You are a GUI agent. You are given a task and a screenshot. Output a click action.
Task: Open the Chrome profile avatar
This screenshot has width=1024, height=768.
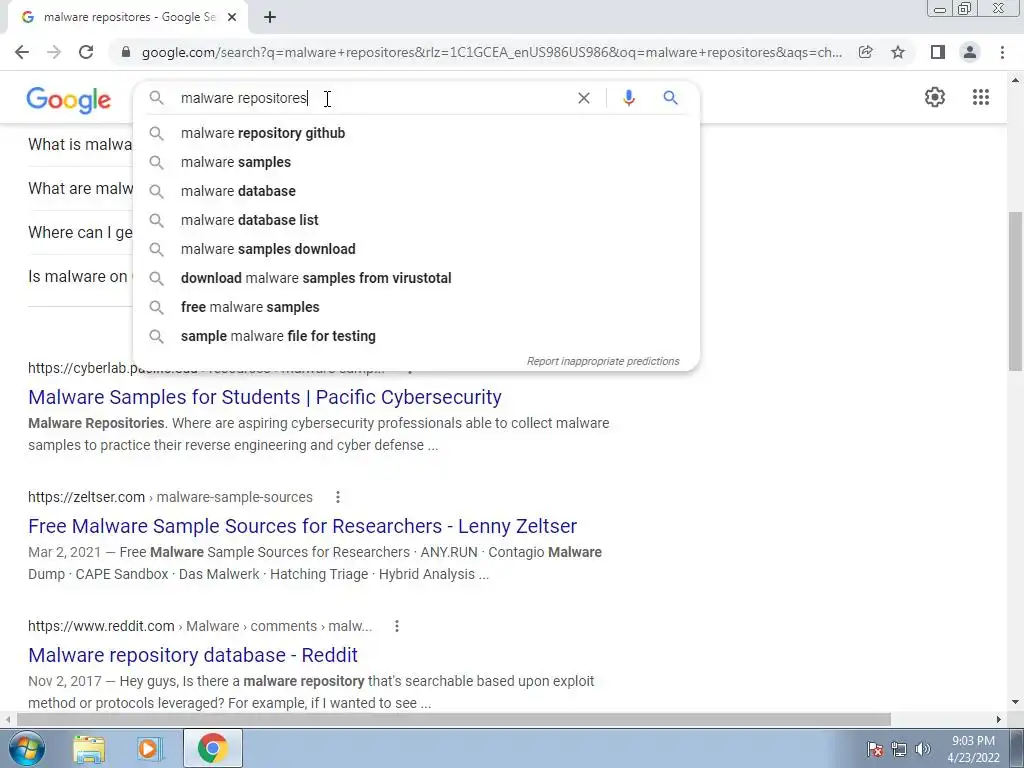click(970, 52)
